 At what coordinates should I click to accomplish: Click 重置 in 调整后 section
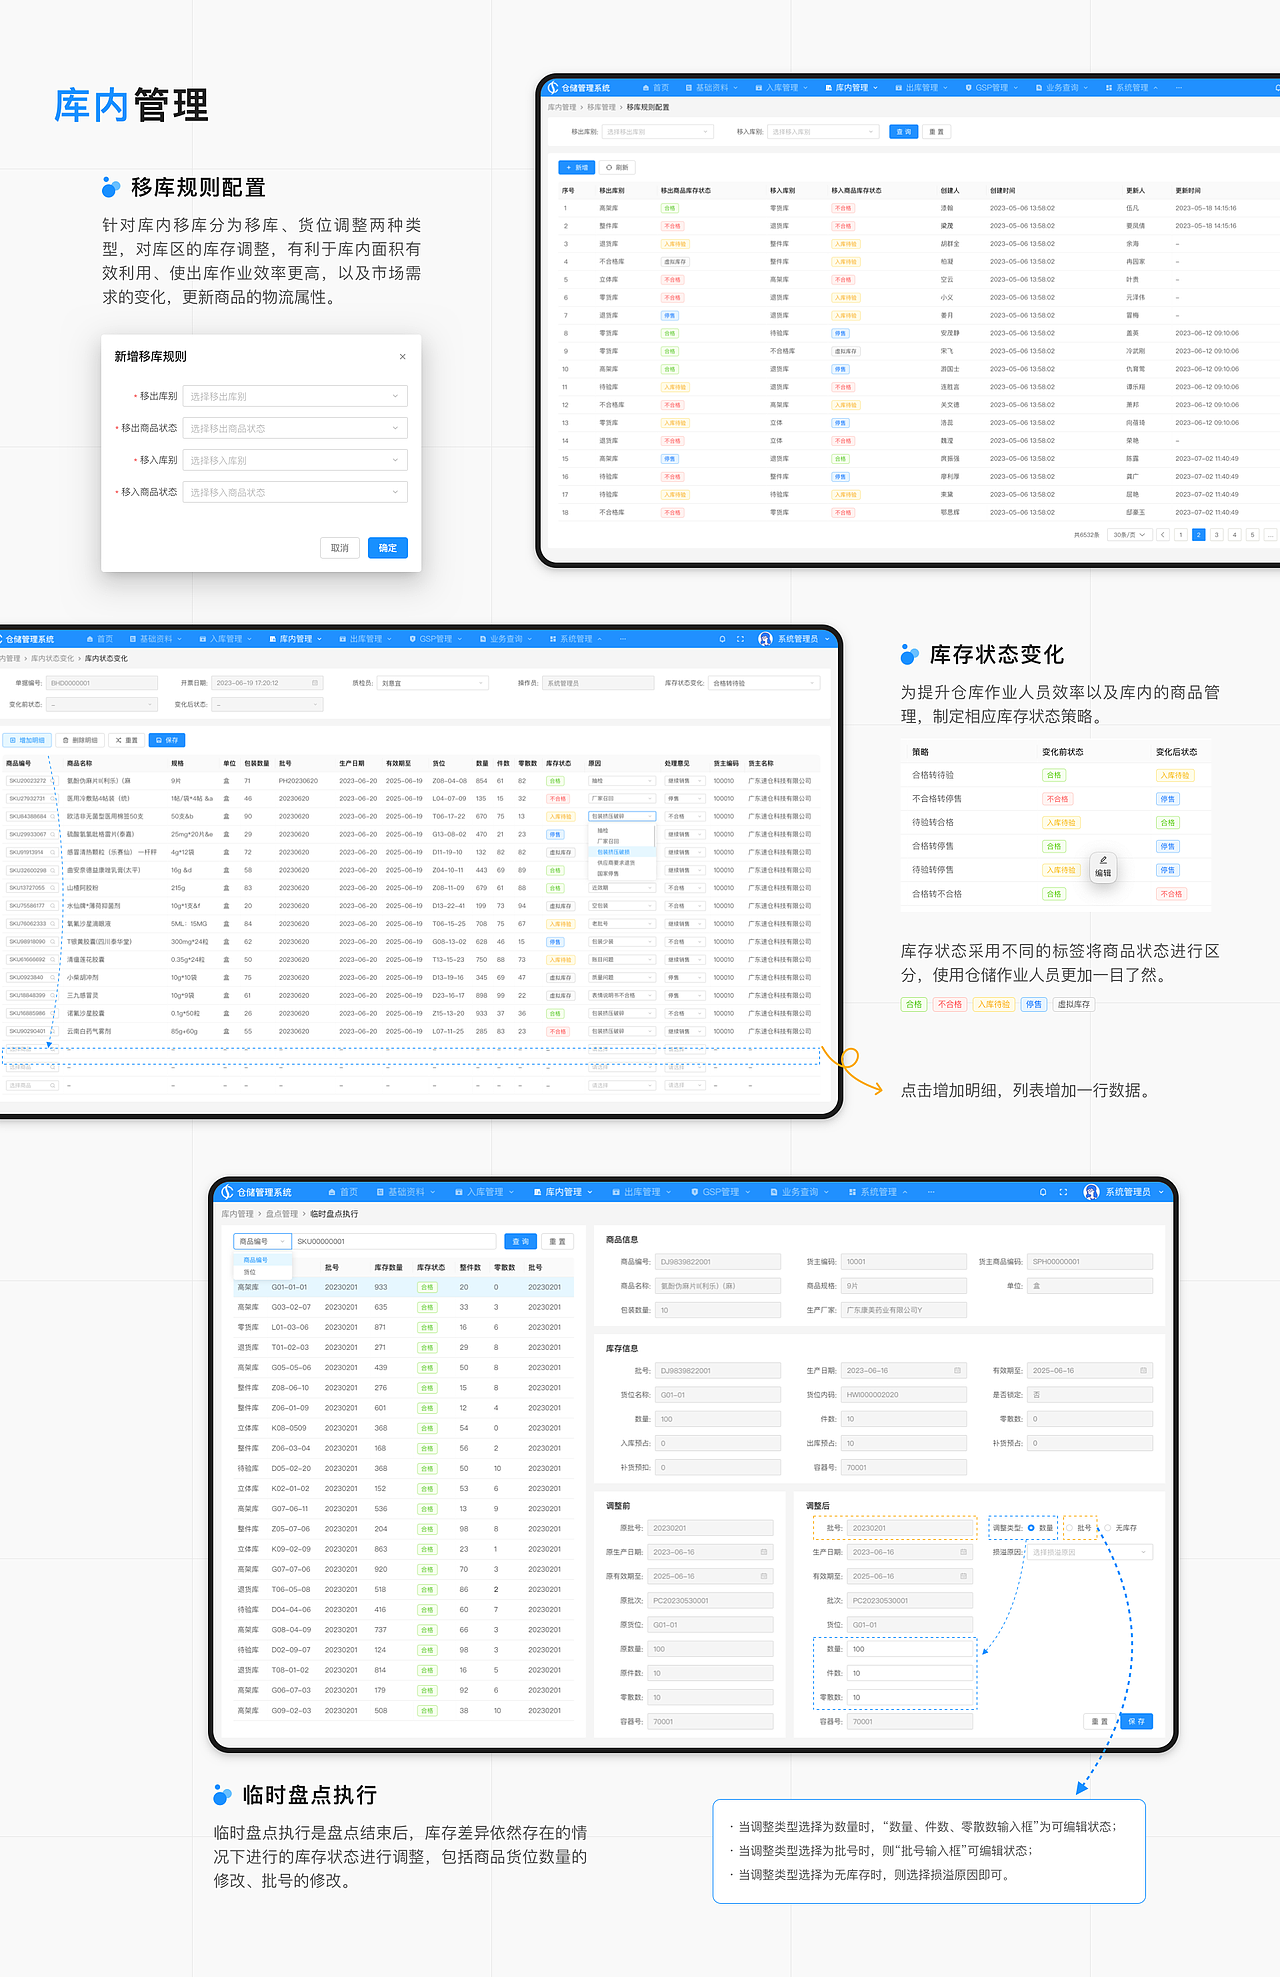click(1100, 1721)
